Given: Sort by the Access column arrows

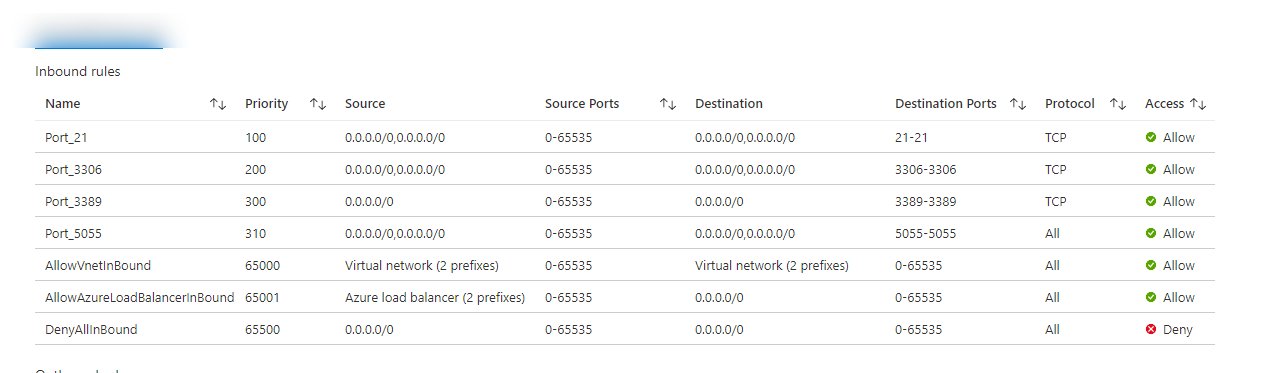Looking at the screenshot, I should coord(1199,104).
